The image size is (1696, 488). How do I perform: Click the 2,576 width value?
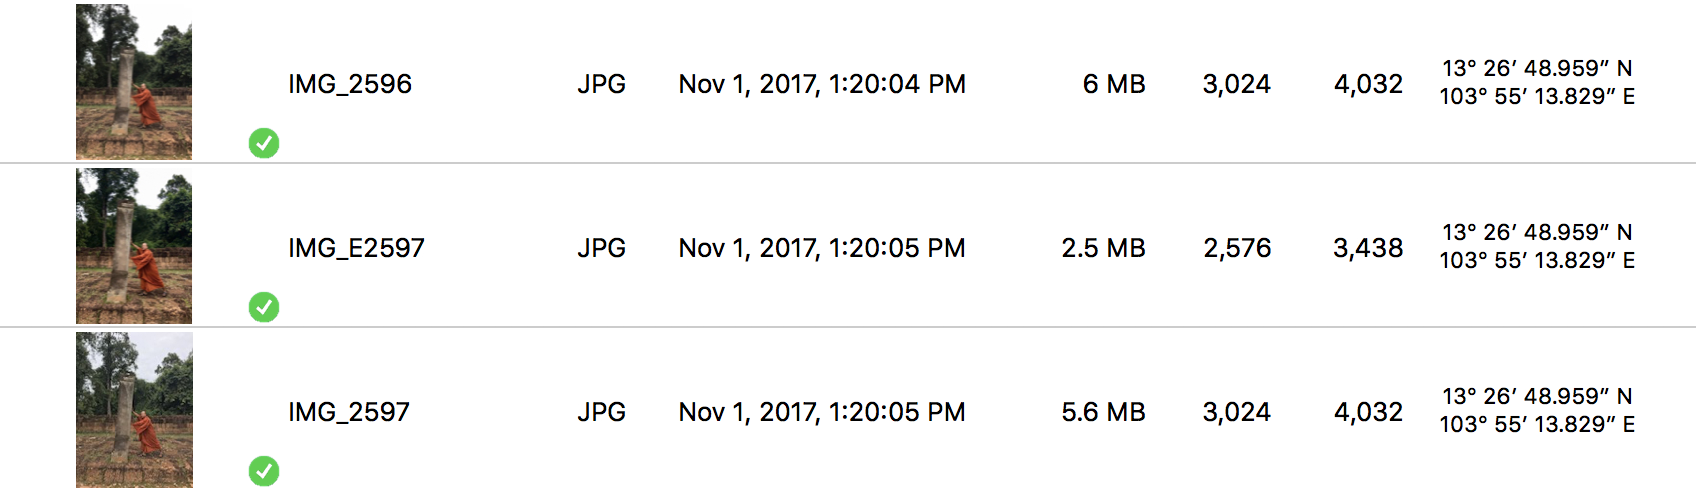pos(1237,248)
